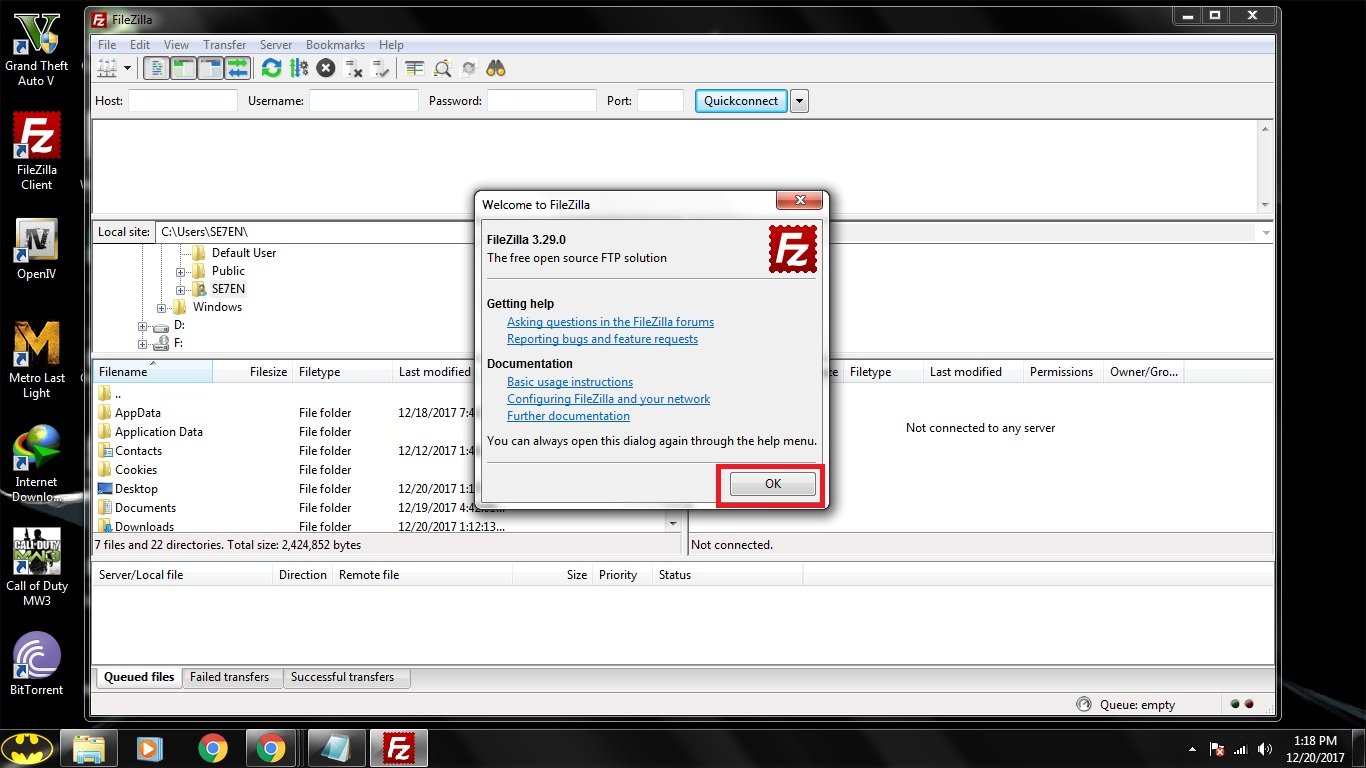Viewport: 1366px width, 768px height.
Task: Cancel the current operation icon
Action: [325, 68]
